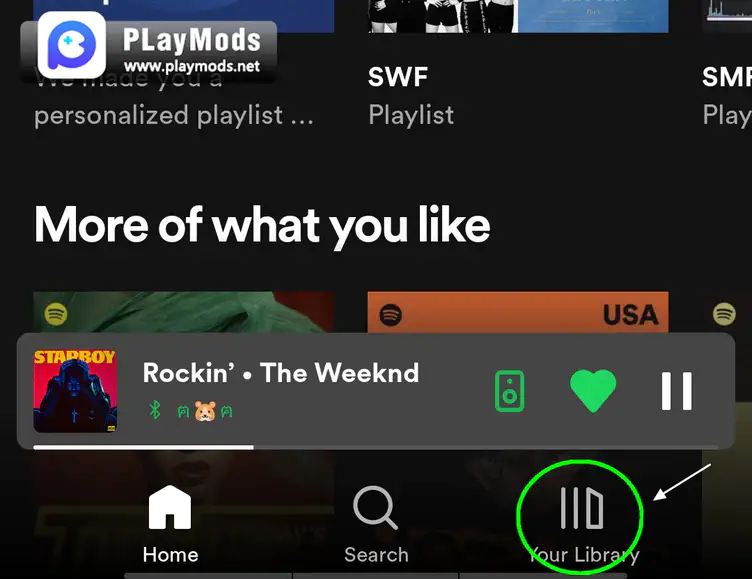Pause the currently playing song
The width and height of the screenshot is (752, 579).
click(677, 391)
